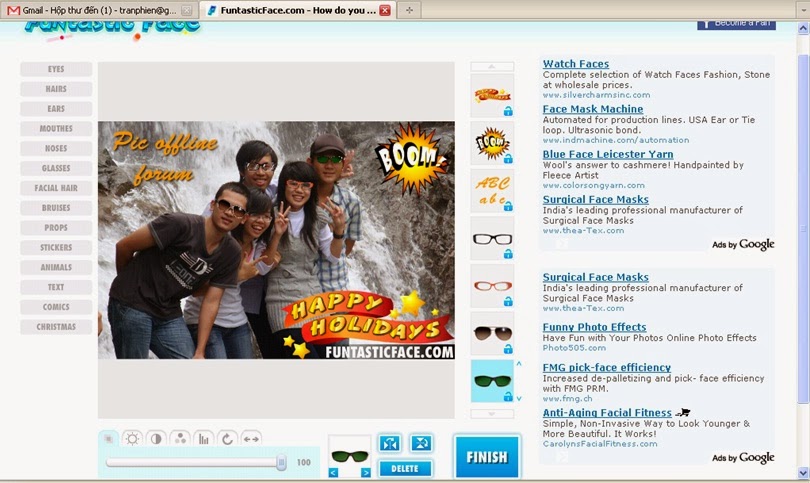Open the Funny Photo Effects link
Image resolution: width=810 pixels, height=483 pixels.
594,327
